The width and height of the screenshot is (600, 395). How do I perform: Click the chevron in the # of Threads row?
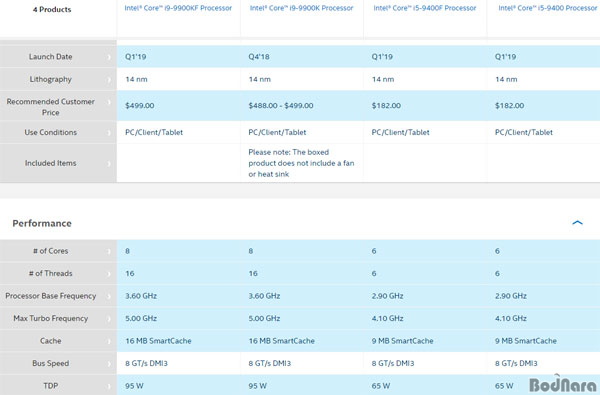point(109,274)
